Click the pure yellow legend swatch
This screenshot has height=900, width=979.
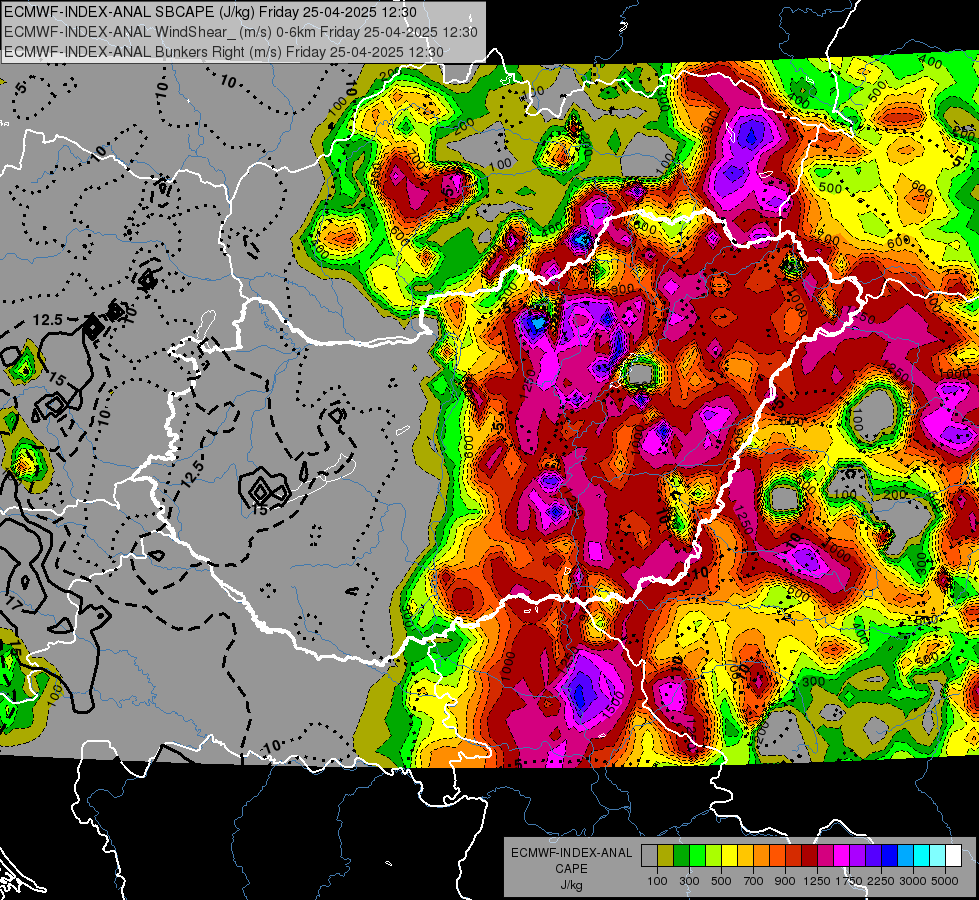click(729, 855)
